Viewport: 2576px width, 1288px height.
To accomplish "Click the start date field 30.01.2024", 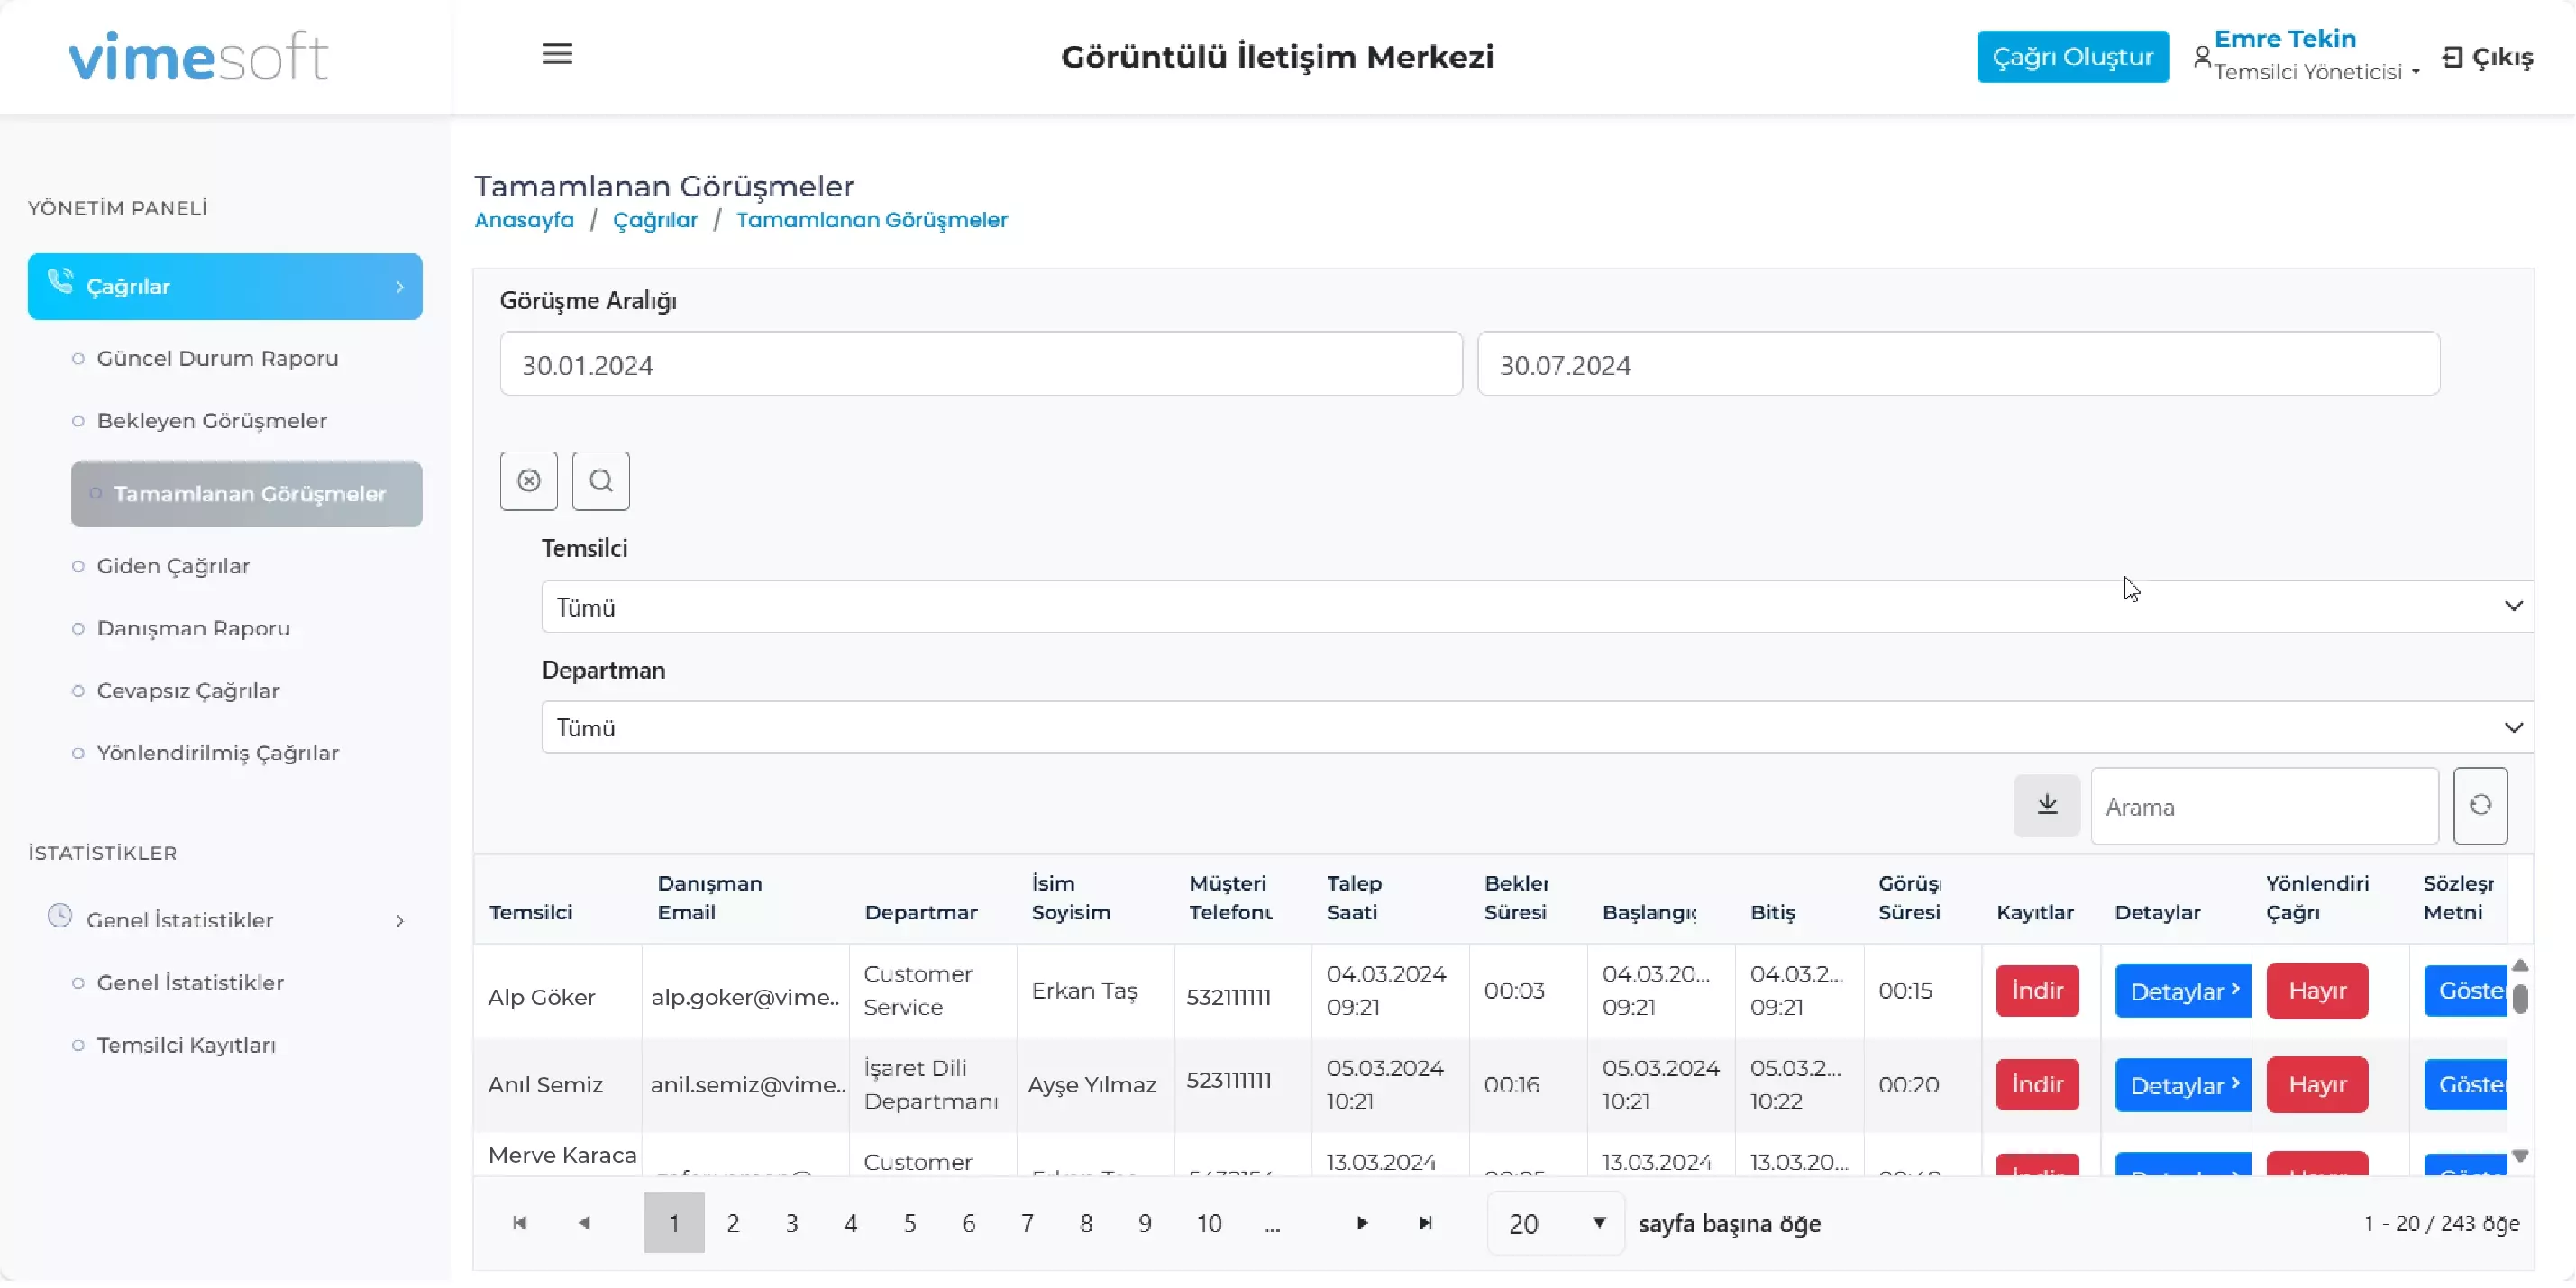I will (981, 365).
